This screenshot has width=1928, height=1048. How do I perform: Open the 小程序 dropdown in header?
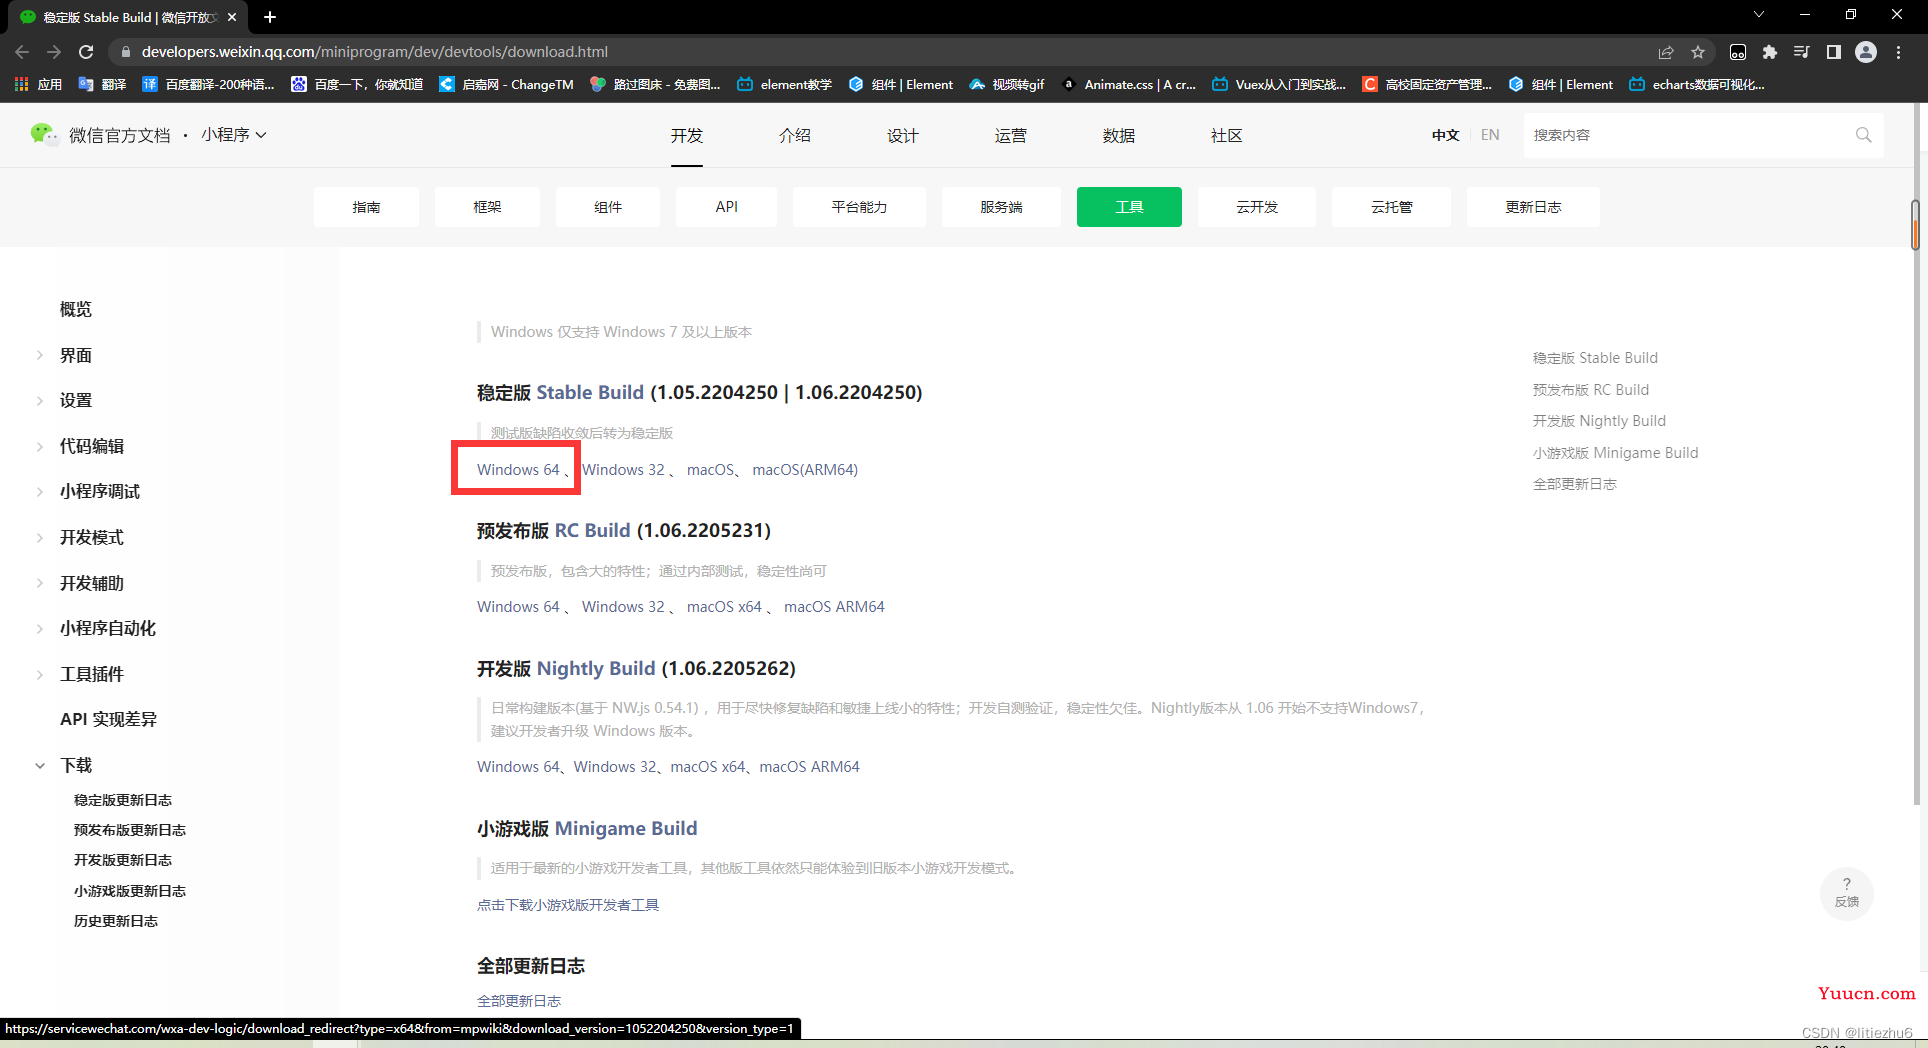(x=234, y=134)
